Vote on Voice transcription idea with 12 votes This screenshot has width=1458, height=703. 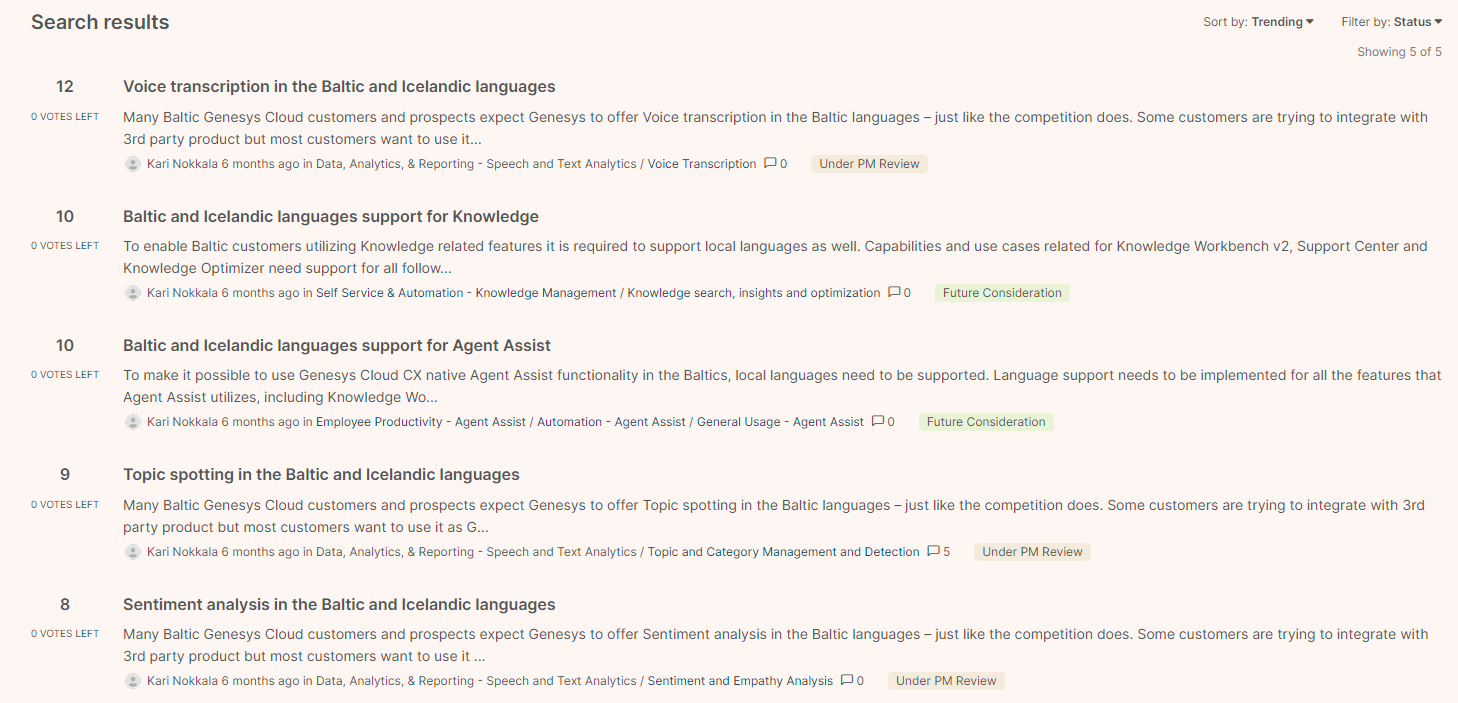point(65,87)
